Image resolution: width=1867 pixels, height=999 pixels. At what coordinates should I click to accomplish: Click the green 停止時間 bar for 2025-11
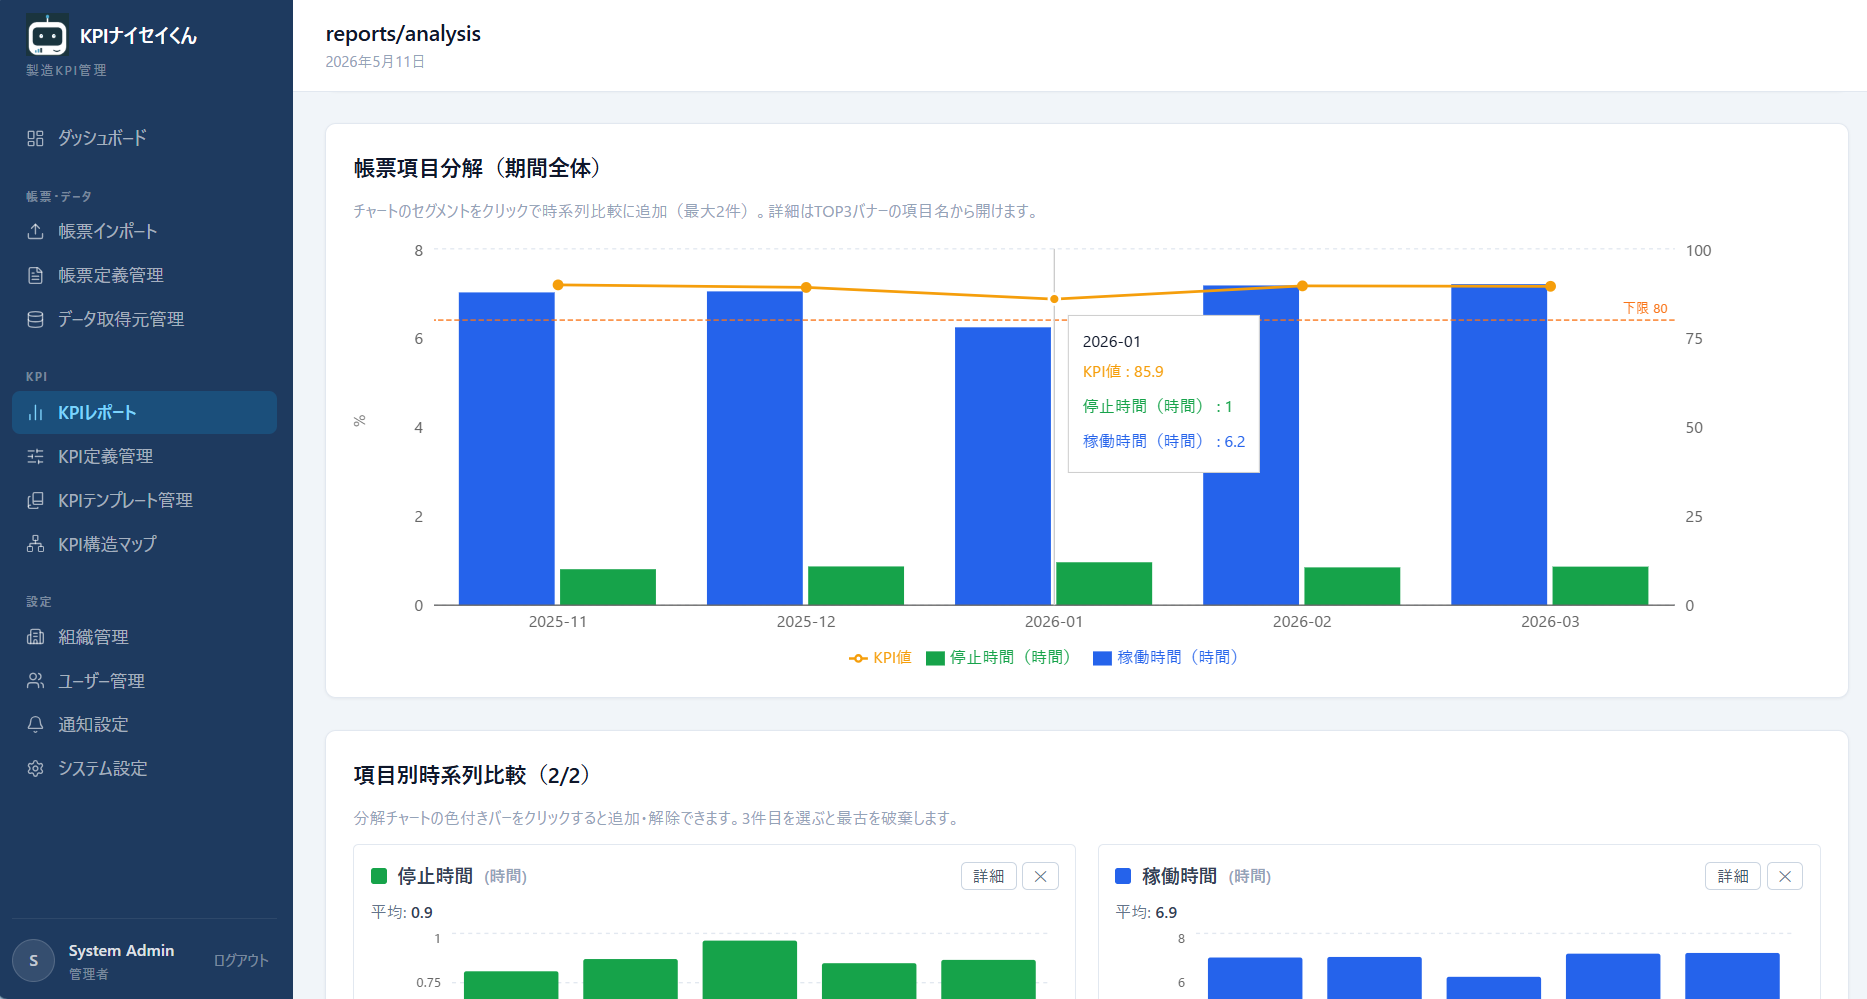tap(608, 587)
